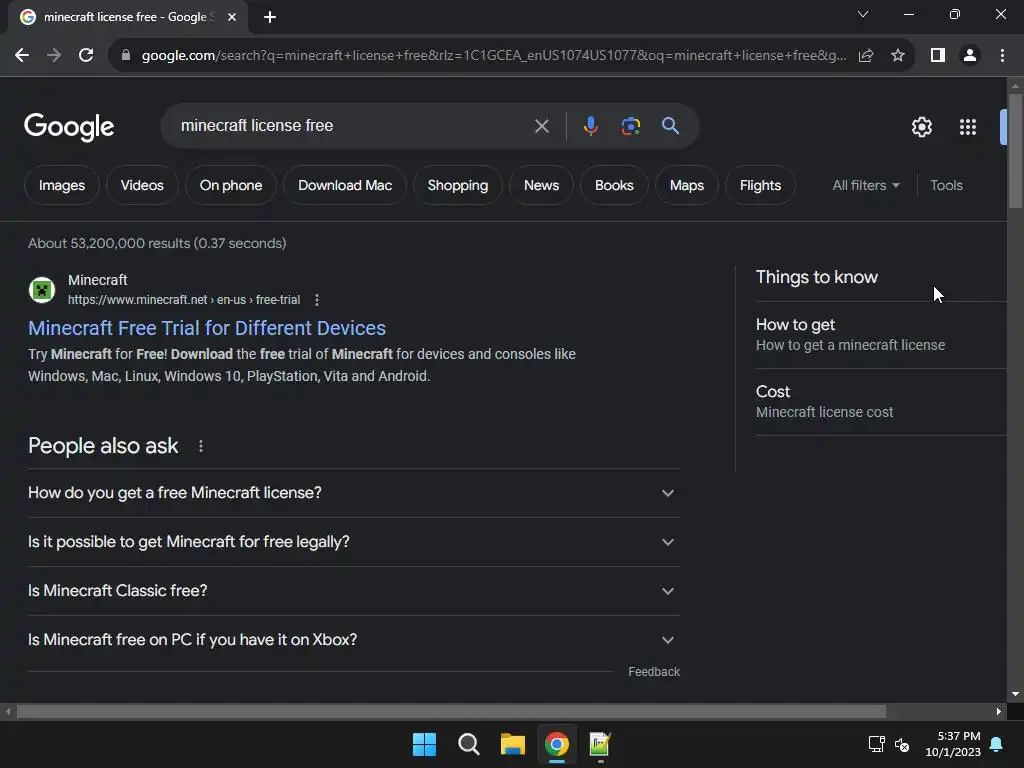Click the Feedback link
The width and height of the screenshot is (1024, 768).
pyautogui.click(x=654, y=672)
